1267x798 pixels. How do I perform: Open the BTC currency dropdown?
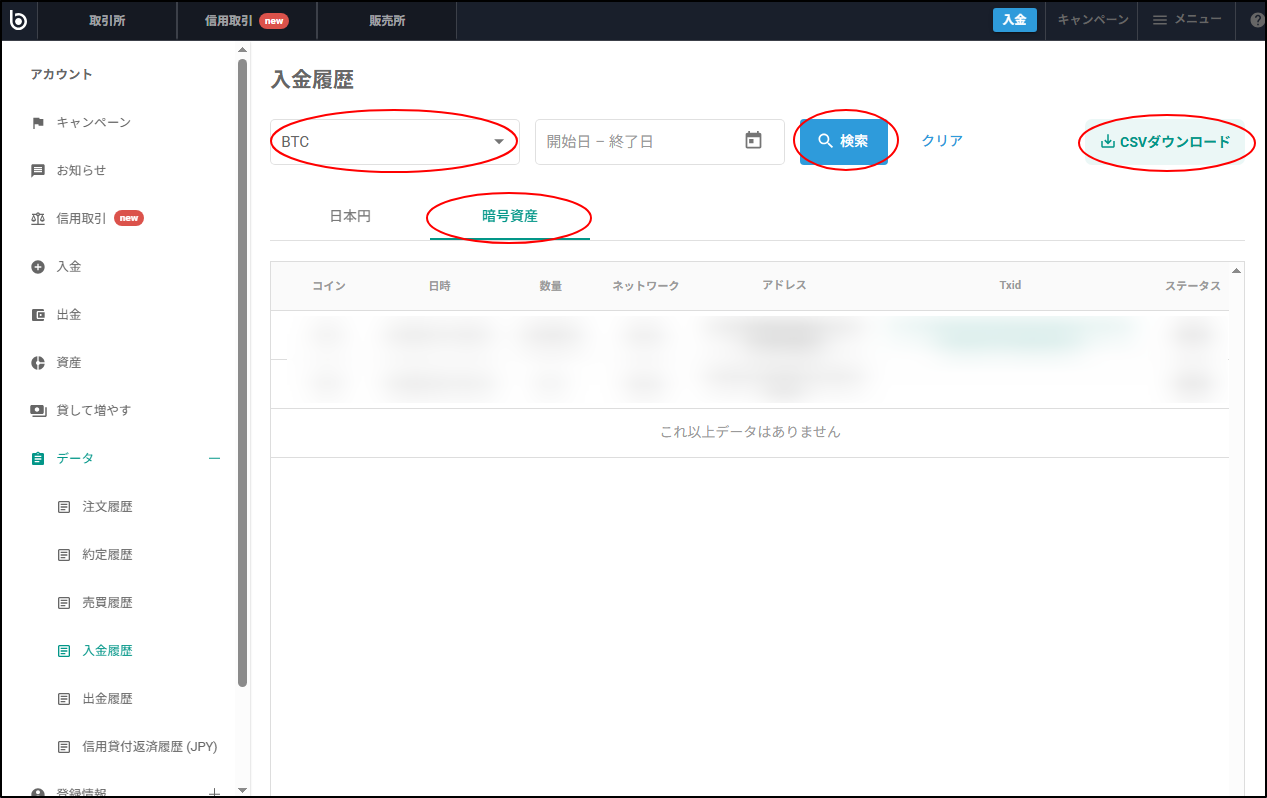[x=393, y=141]
